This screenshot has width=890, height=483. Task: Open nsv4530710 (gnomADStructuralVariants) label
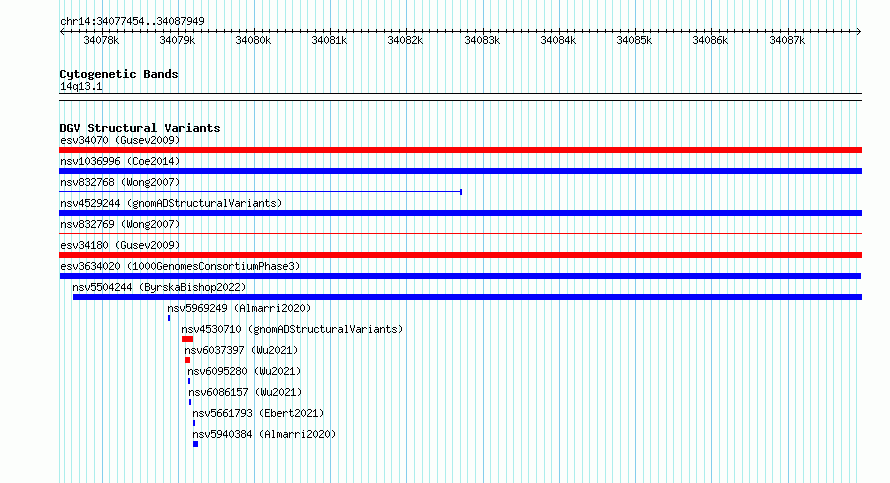pos(292,329)
